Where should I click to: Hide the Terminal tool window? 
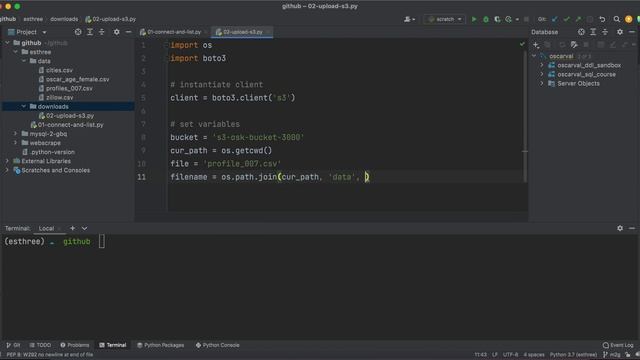point(632,228)
